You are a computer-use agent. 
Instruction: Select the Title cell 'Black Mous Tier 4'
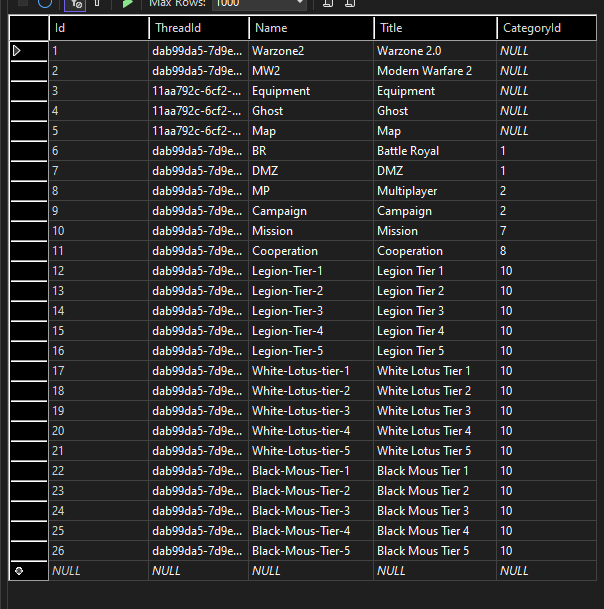(x=435, y=531)
